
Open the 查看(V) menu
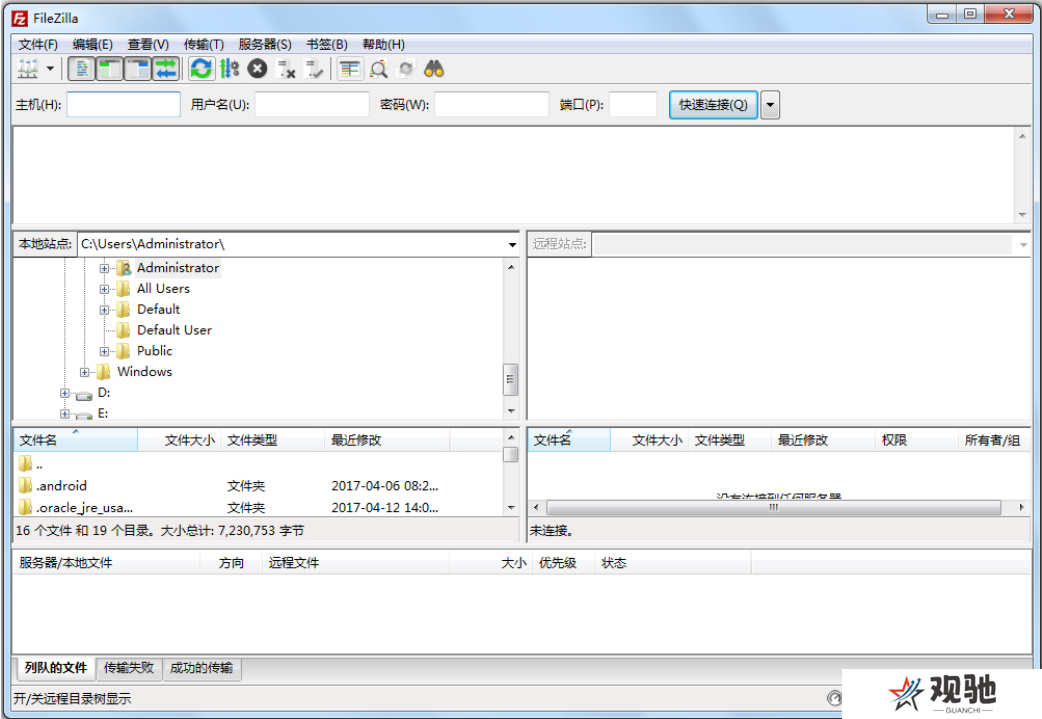148,45
